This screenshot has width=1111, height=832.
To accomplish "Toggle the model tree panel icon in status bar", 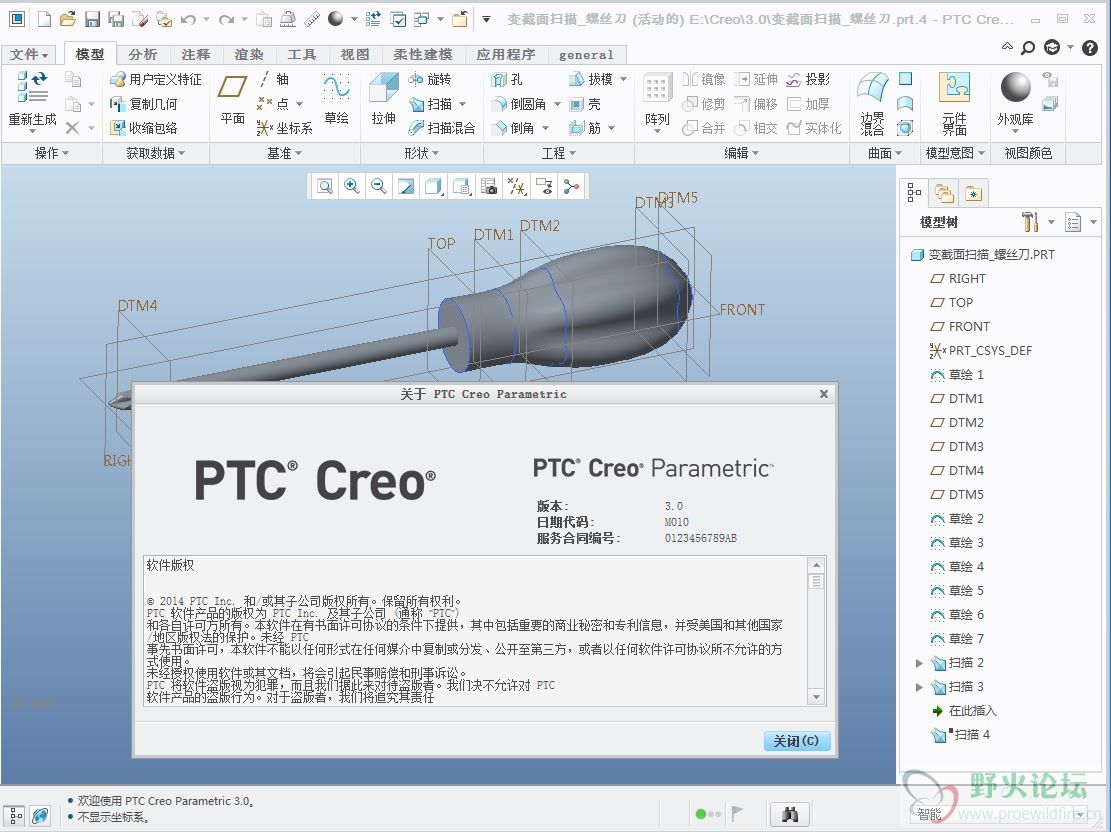I will [16, 816].
